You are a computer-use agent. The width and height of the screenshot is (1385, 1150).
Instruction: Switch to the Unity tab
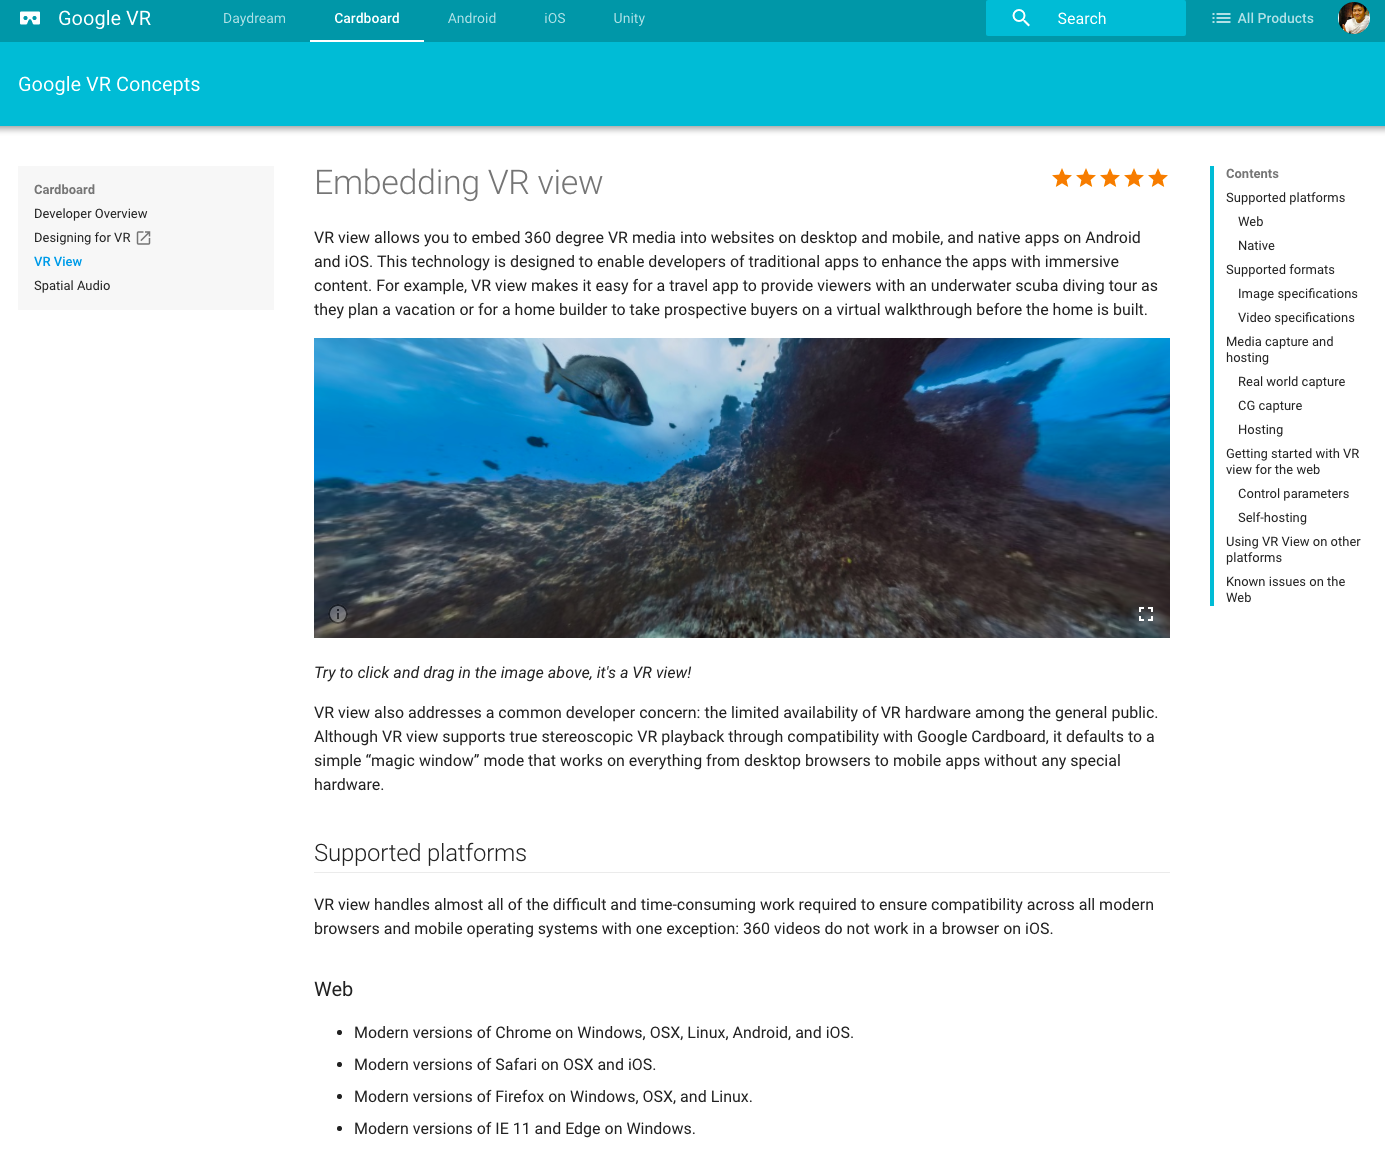tap(629, 18)
